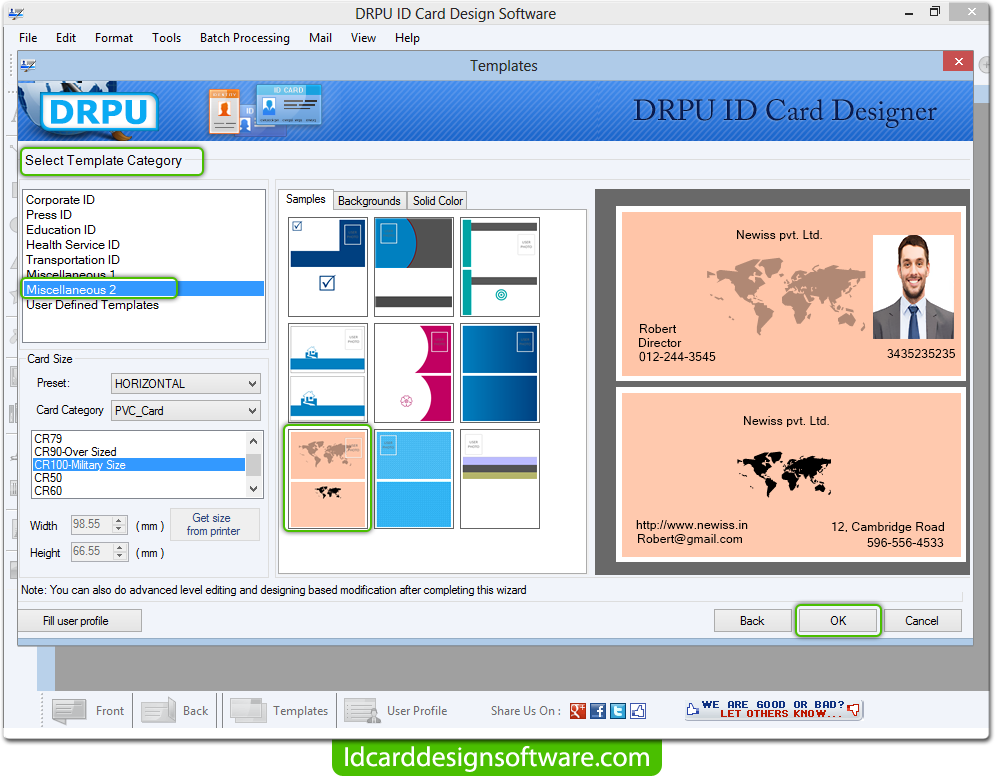The image size is (995, 776).
Task: Click the Height spinner arrows
Action: (119, 551)
